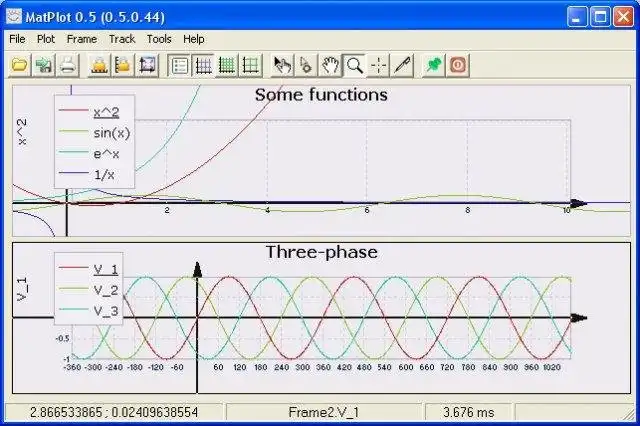Click the save/export disk icon
The image size is (640, 426).
[x=43, y=65]
